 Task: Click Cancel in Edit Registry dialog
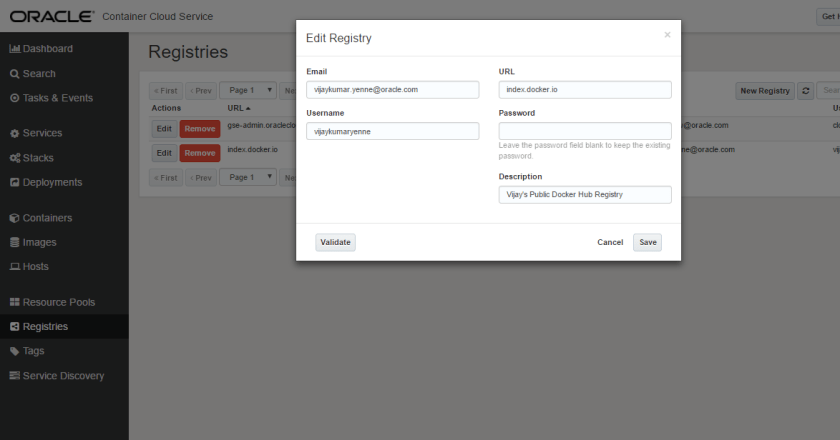click(610, 242)
